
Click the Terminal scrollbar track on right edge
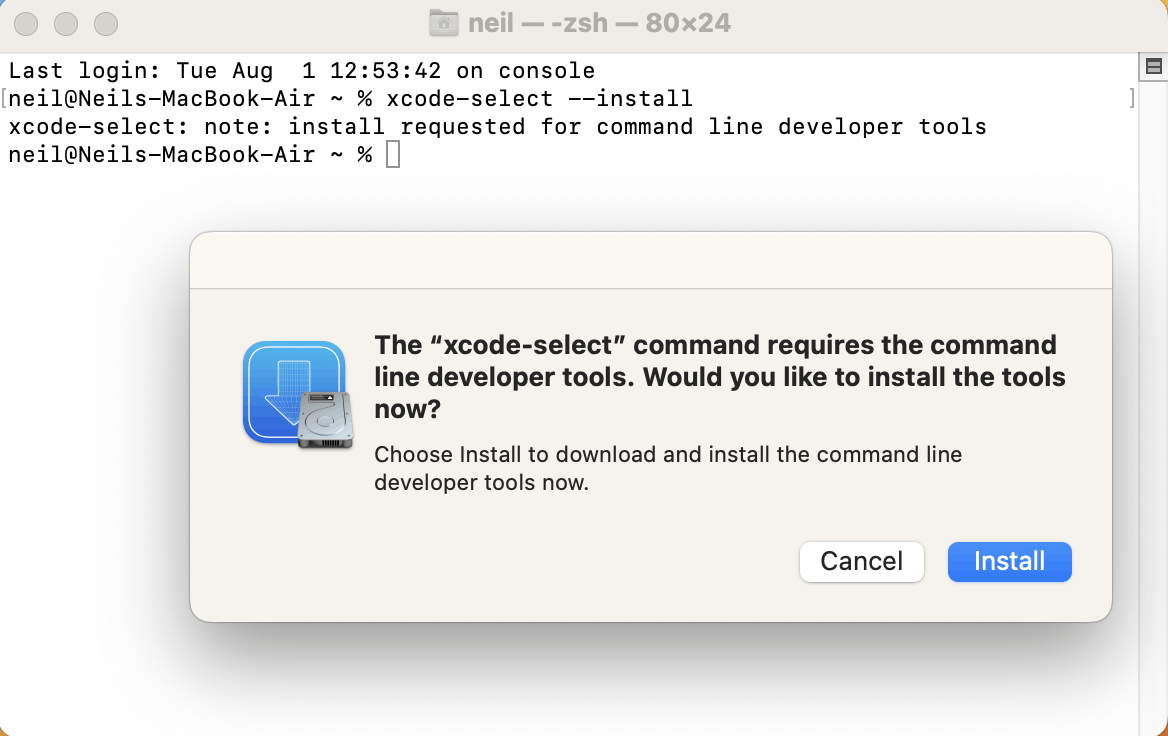click(1153, 400)
